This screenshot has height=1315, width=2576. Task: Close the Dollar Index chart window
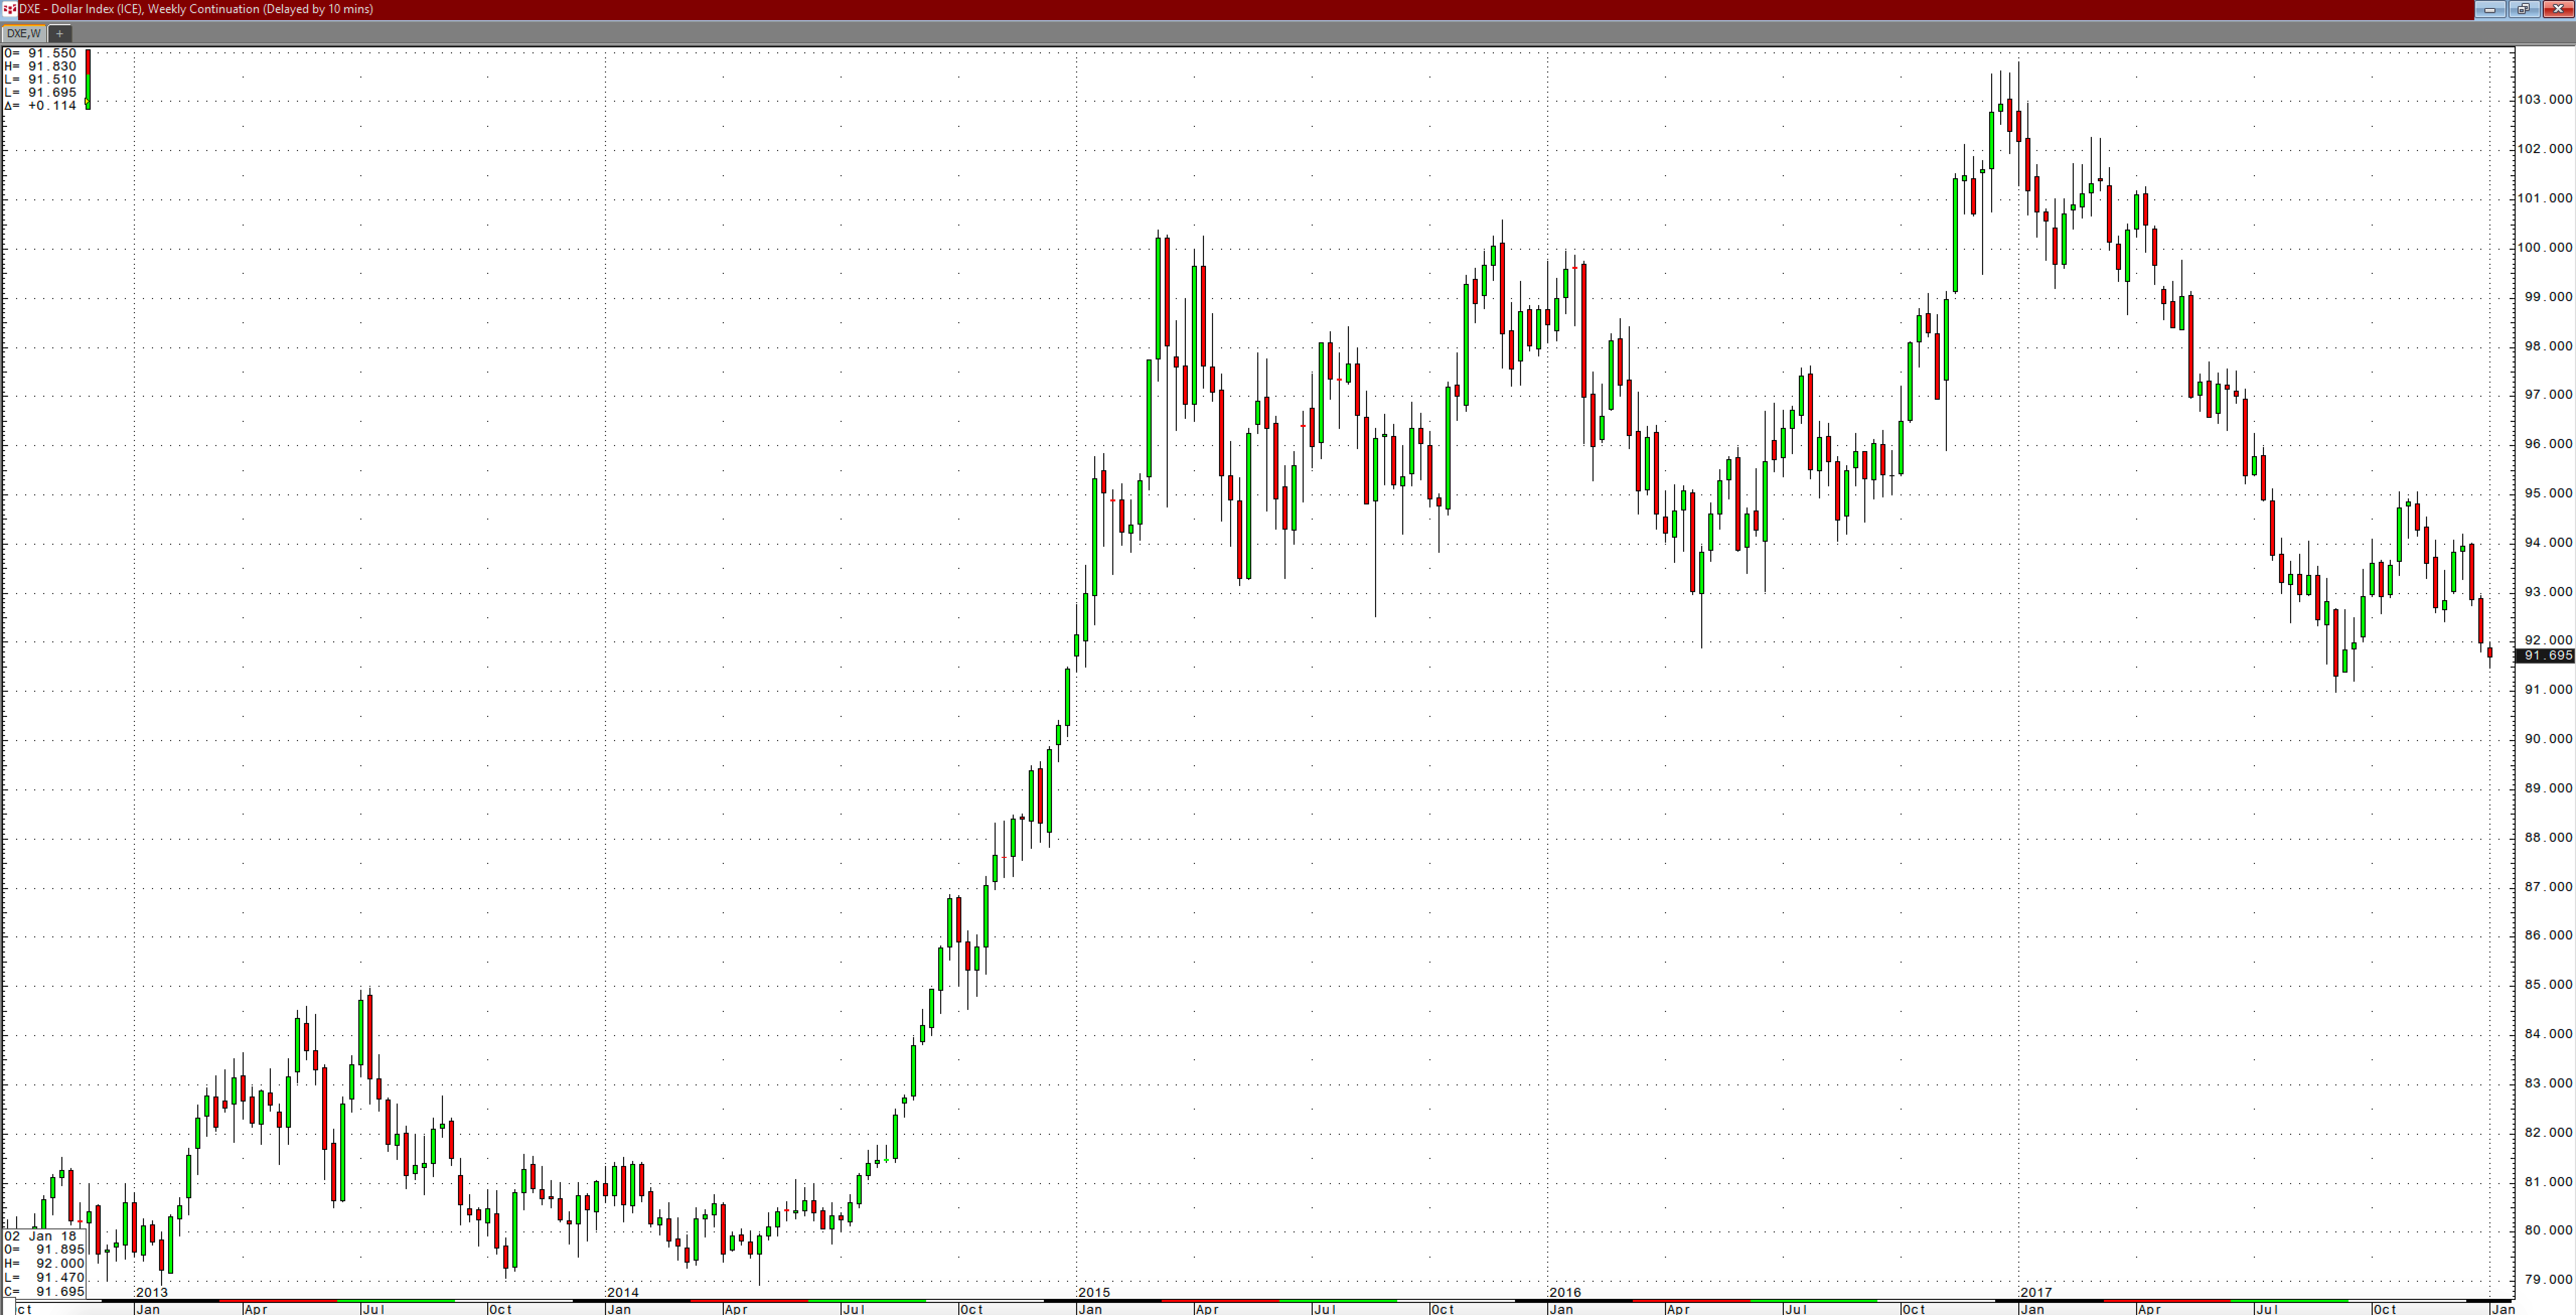pos(2558,9)
